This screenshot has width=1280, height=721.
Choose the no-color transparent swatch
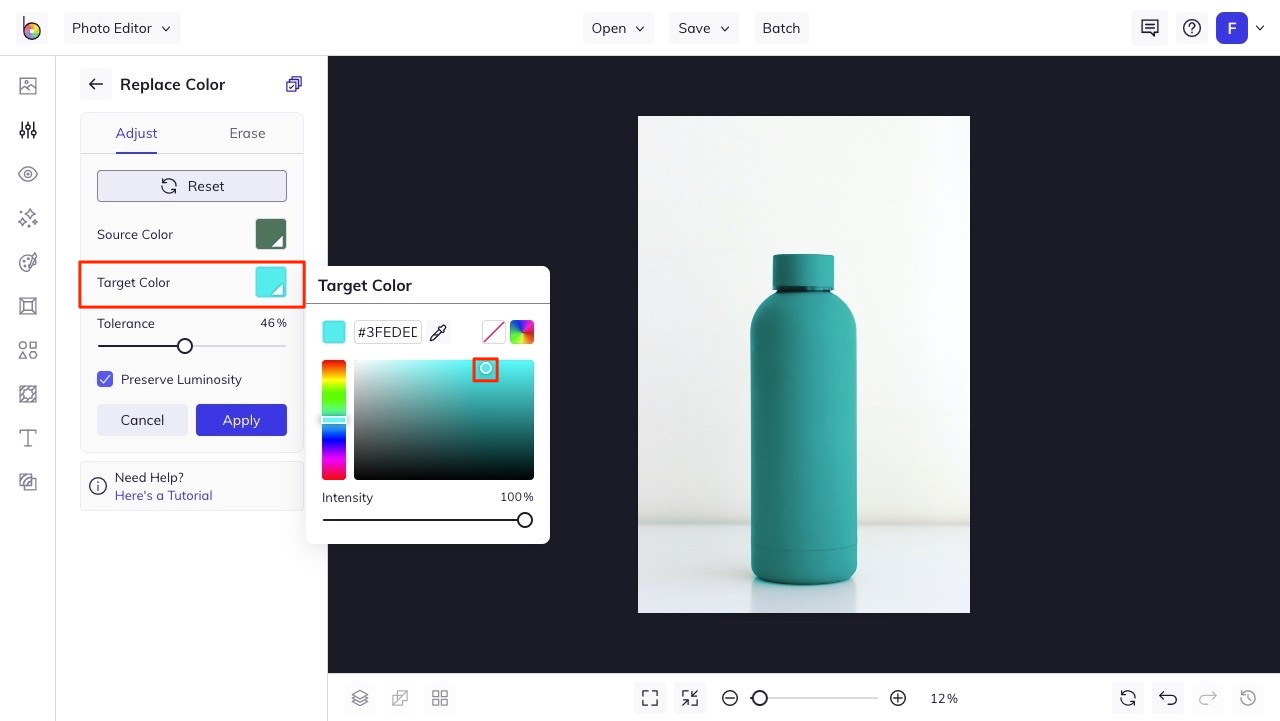point(494,332)
